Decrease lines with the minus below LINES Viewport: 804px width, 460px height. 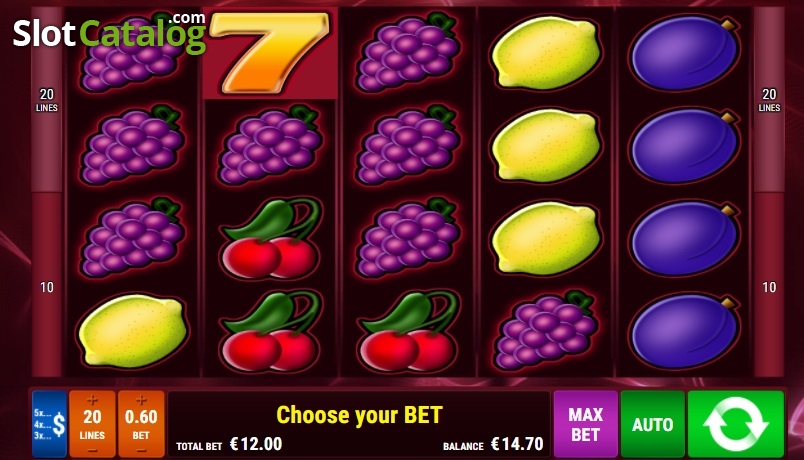[92, 450]
